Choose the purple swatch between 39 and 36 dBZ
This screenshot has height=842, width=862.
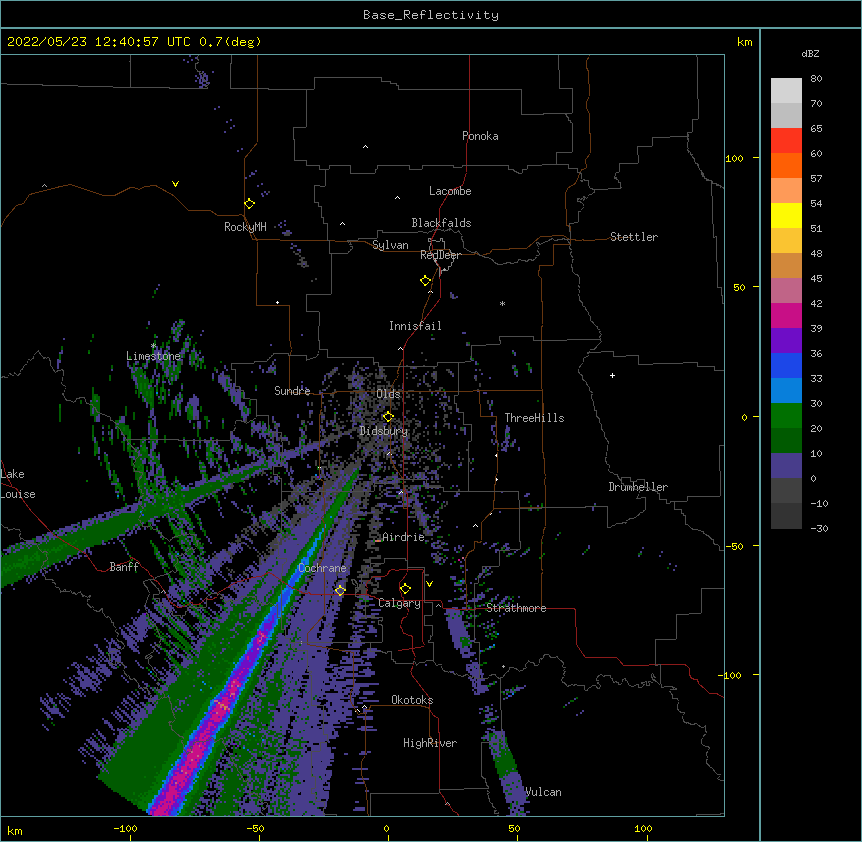click(x=786, y=341)
